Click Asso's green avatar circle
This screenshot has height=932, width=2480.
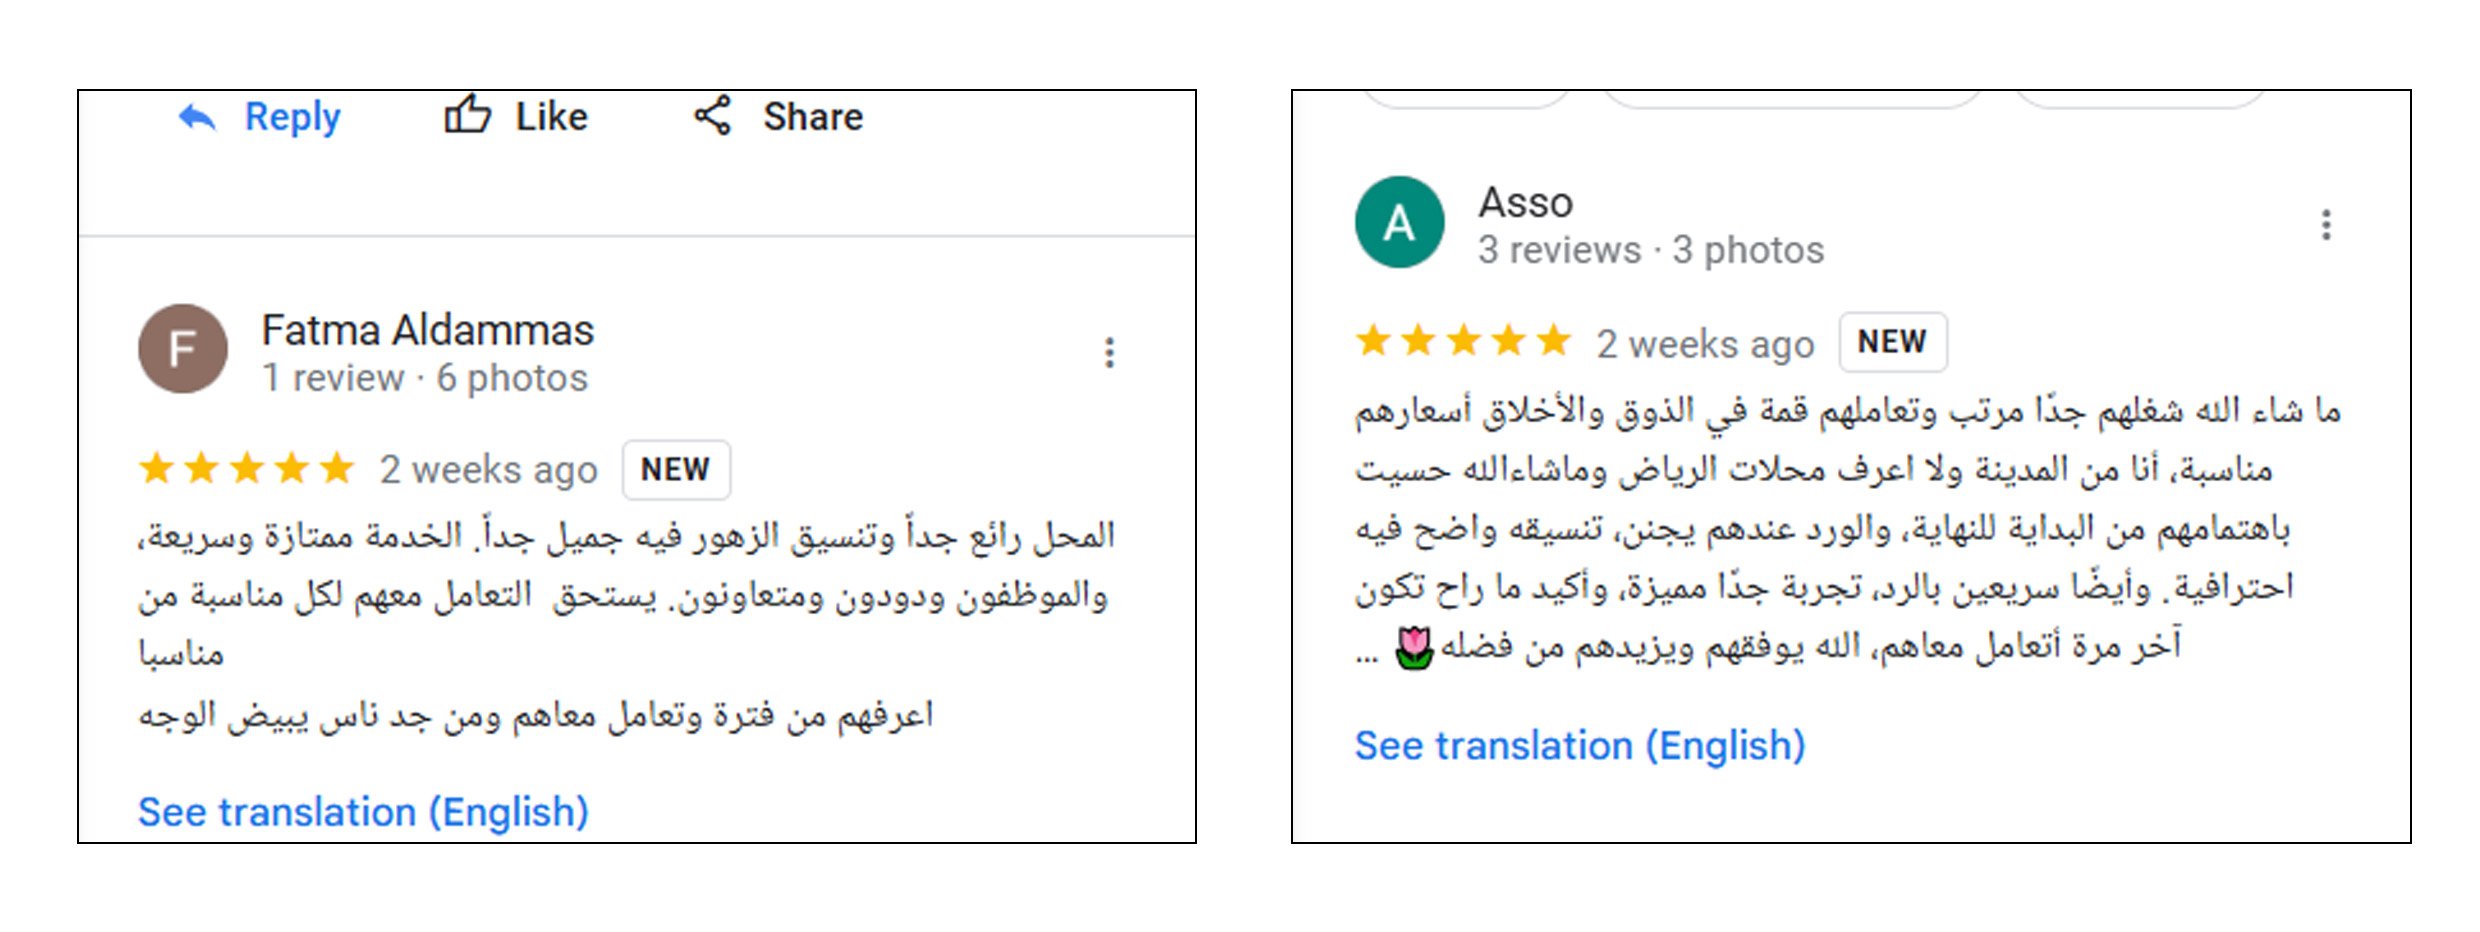[1399, 222]
